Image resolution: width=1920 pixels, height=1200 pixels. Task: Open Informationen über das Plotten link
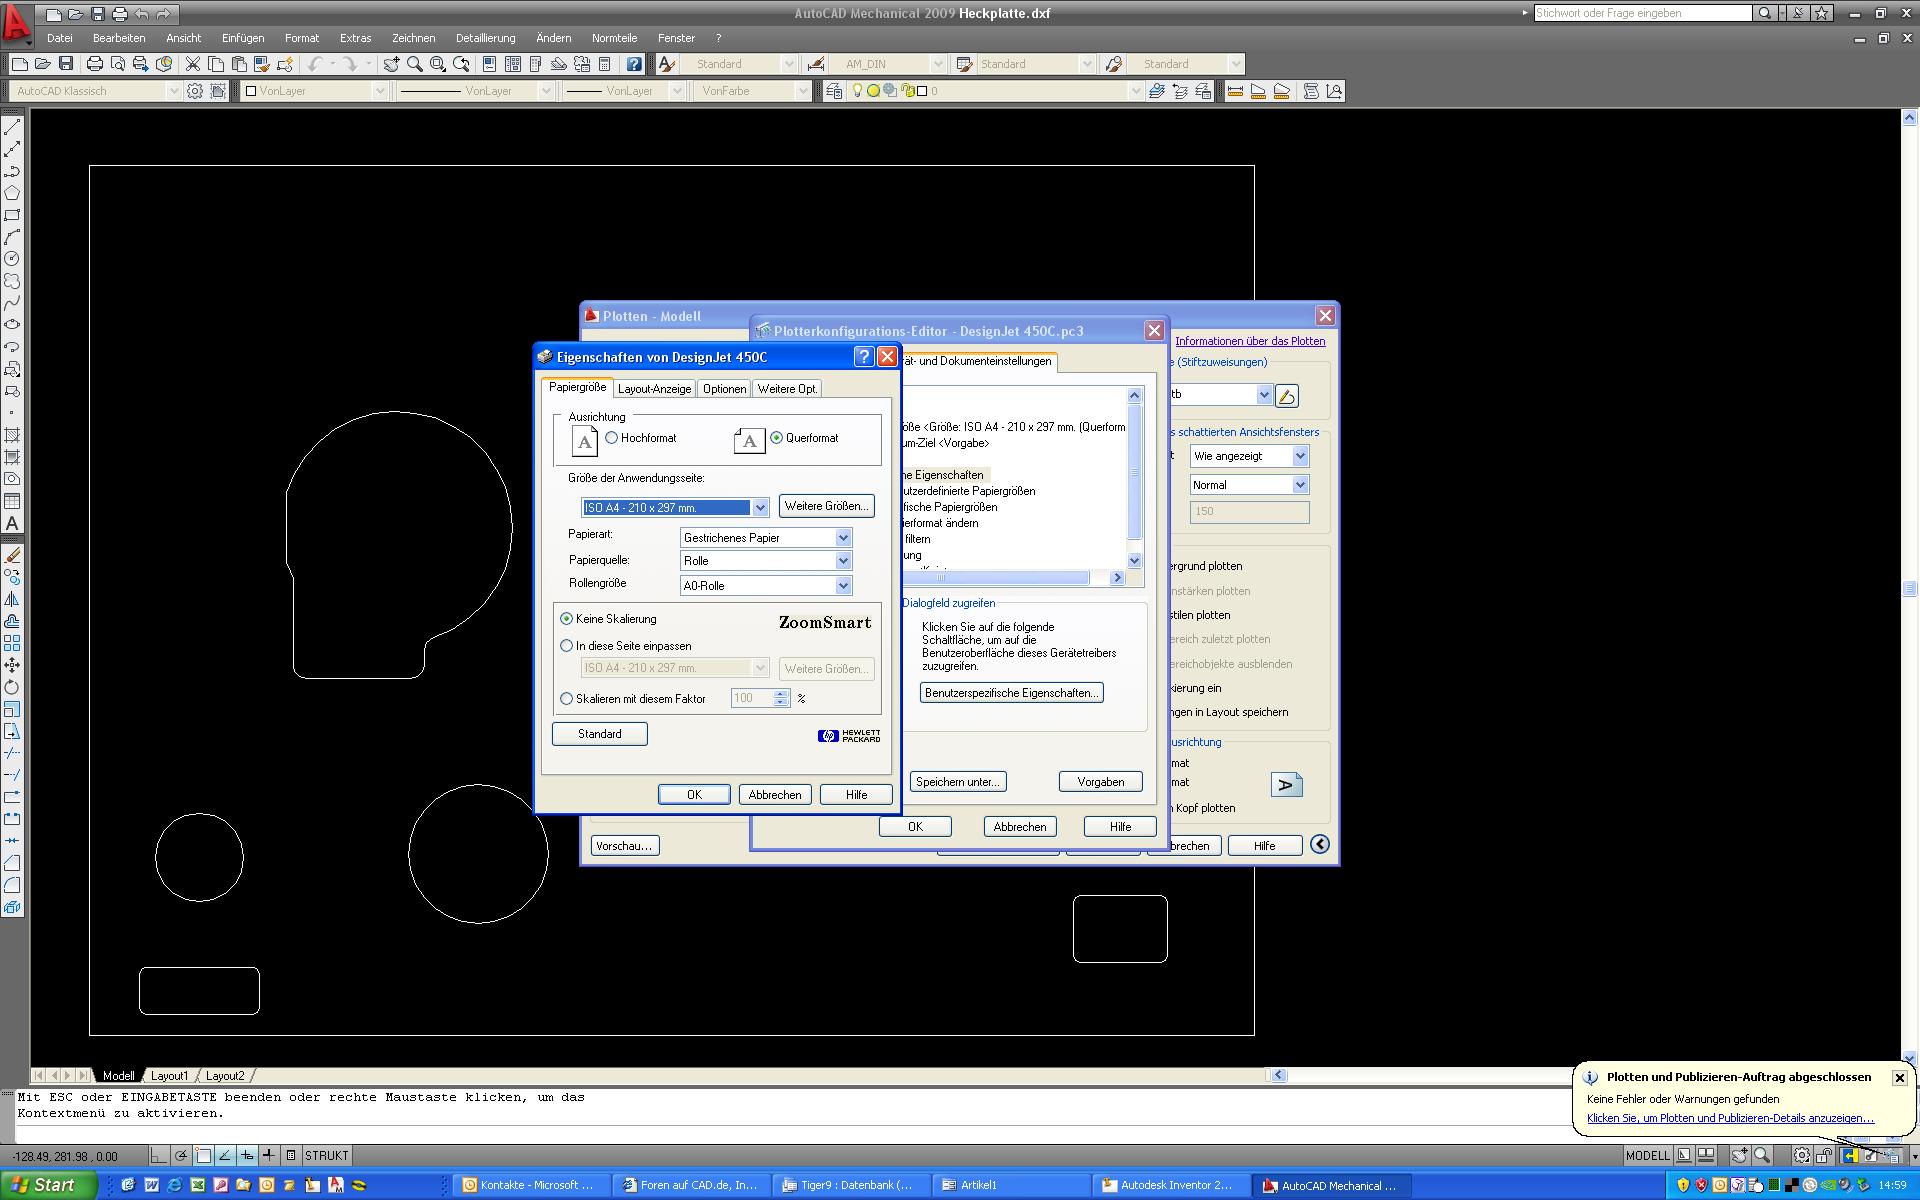point(1250,341)
